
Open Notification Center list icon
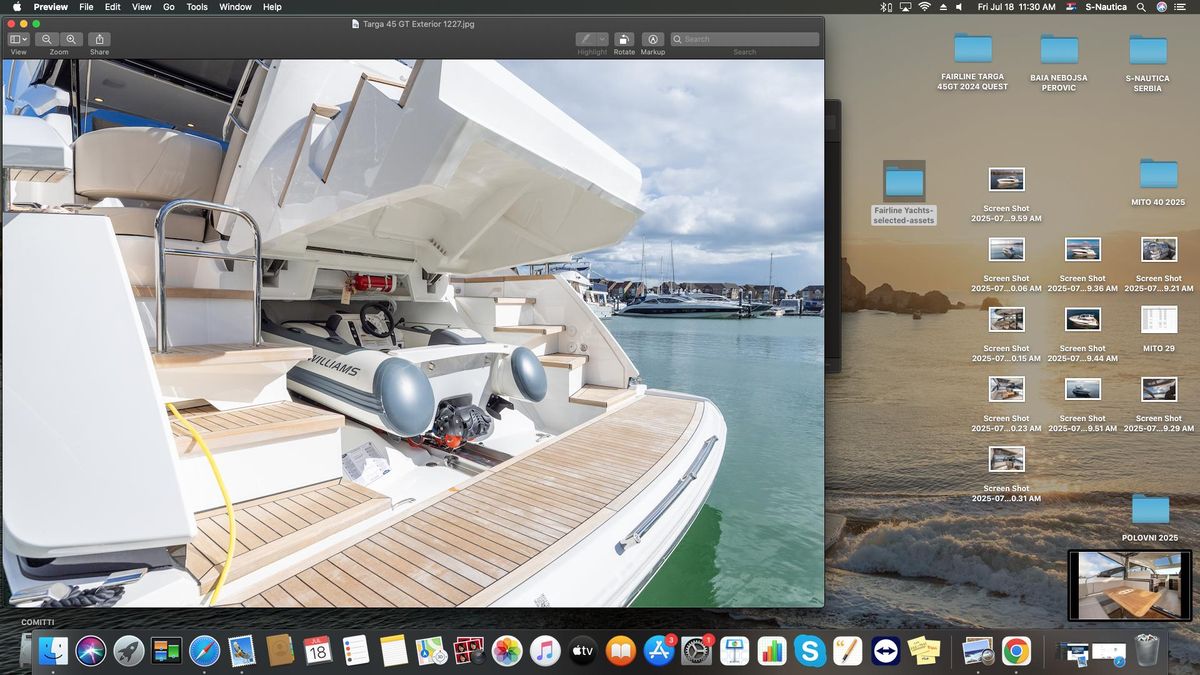pyautogui.click(x=1184, y=7)
